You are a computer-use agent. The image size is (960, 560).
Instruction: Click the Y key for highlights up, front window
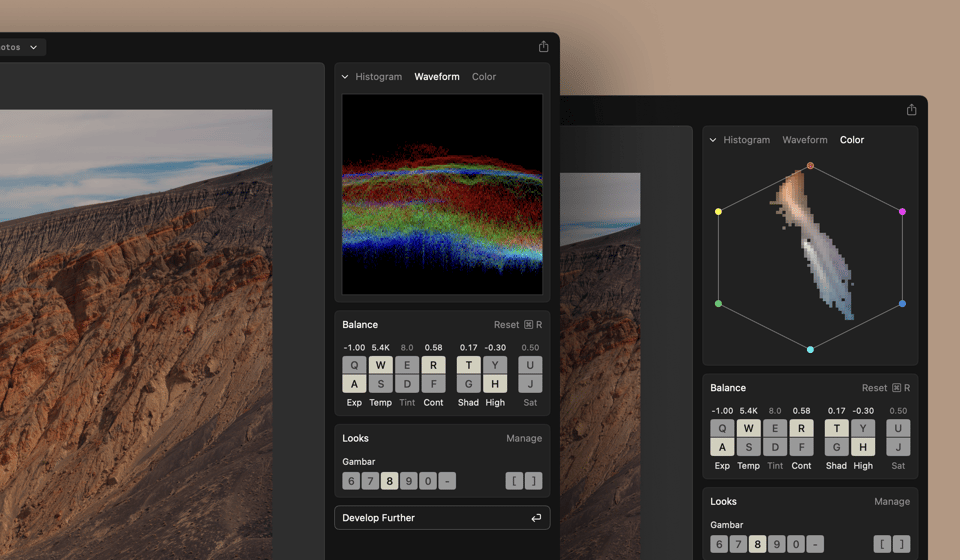tap(495, 365)
